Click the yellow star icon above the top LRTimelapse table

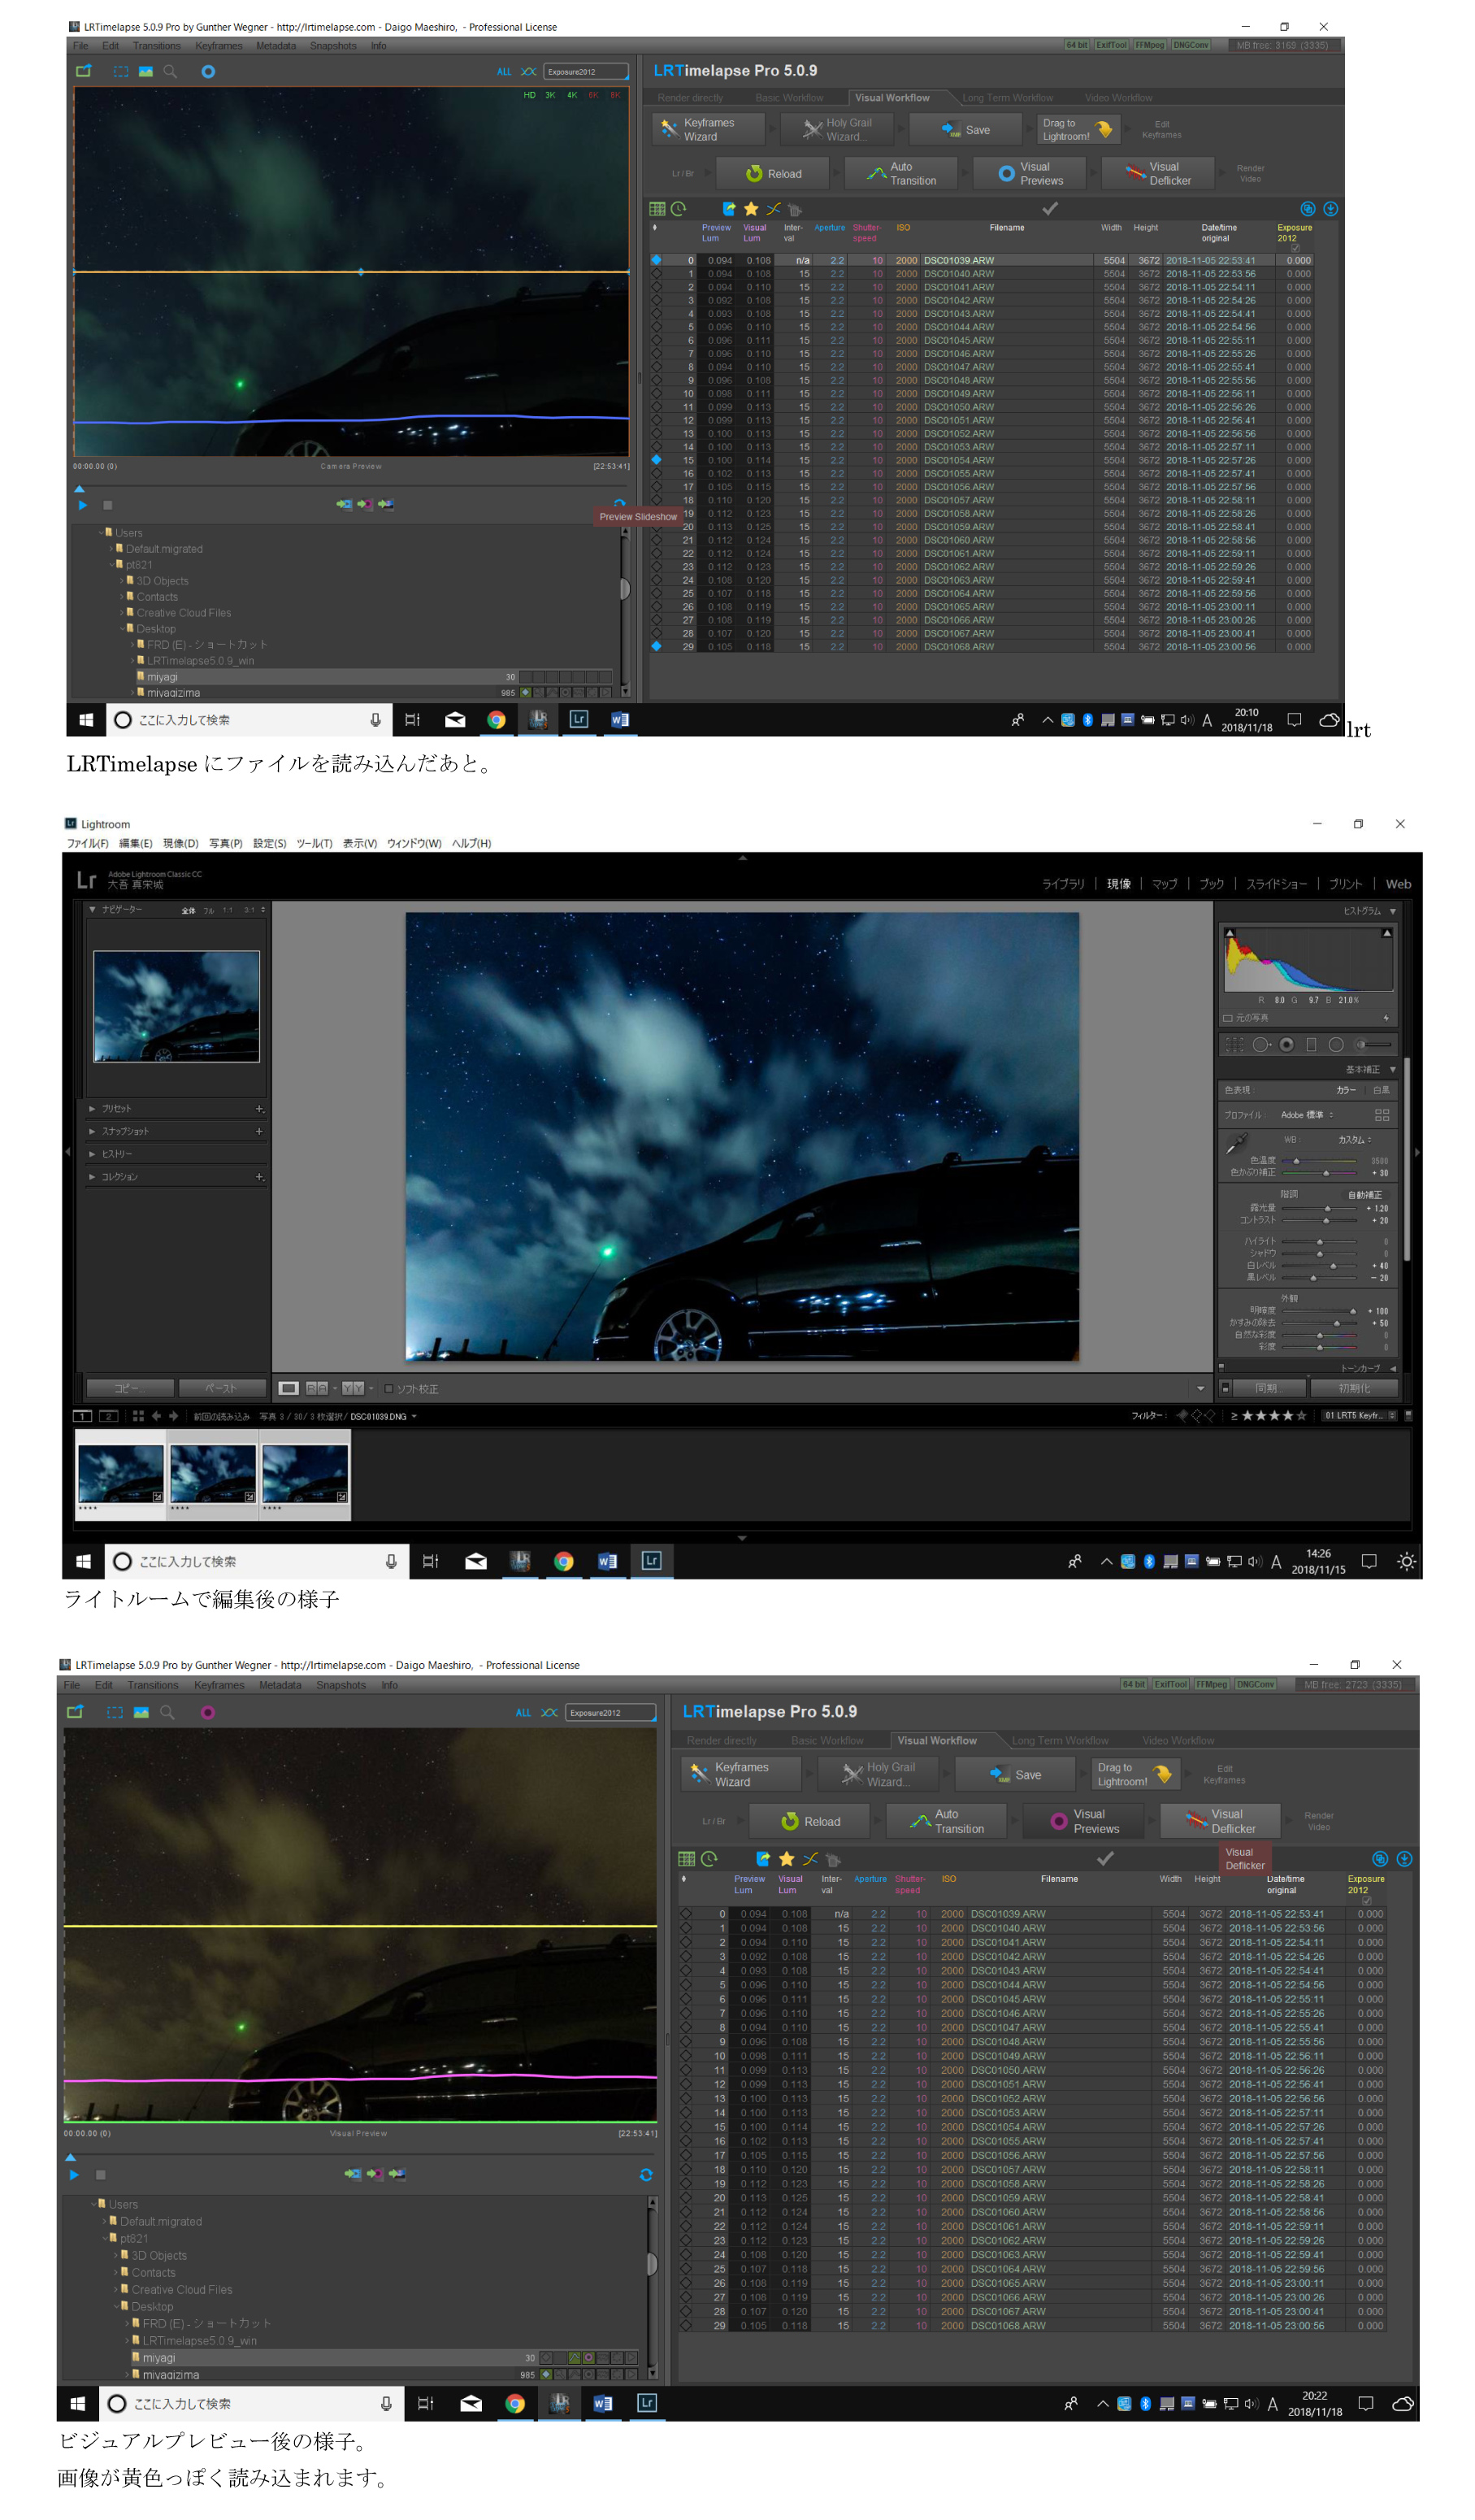point(751,209)
